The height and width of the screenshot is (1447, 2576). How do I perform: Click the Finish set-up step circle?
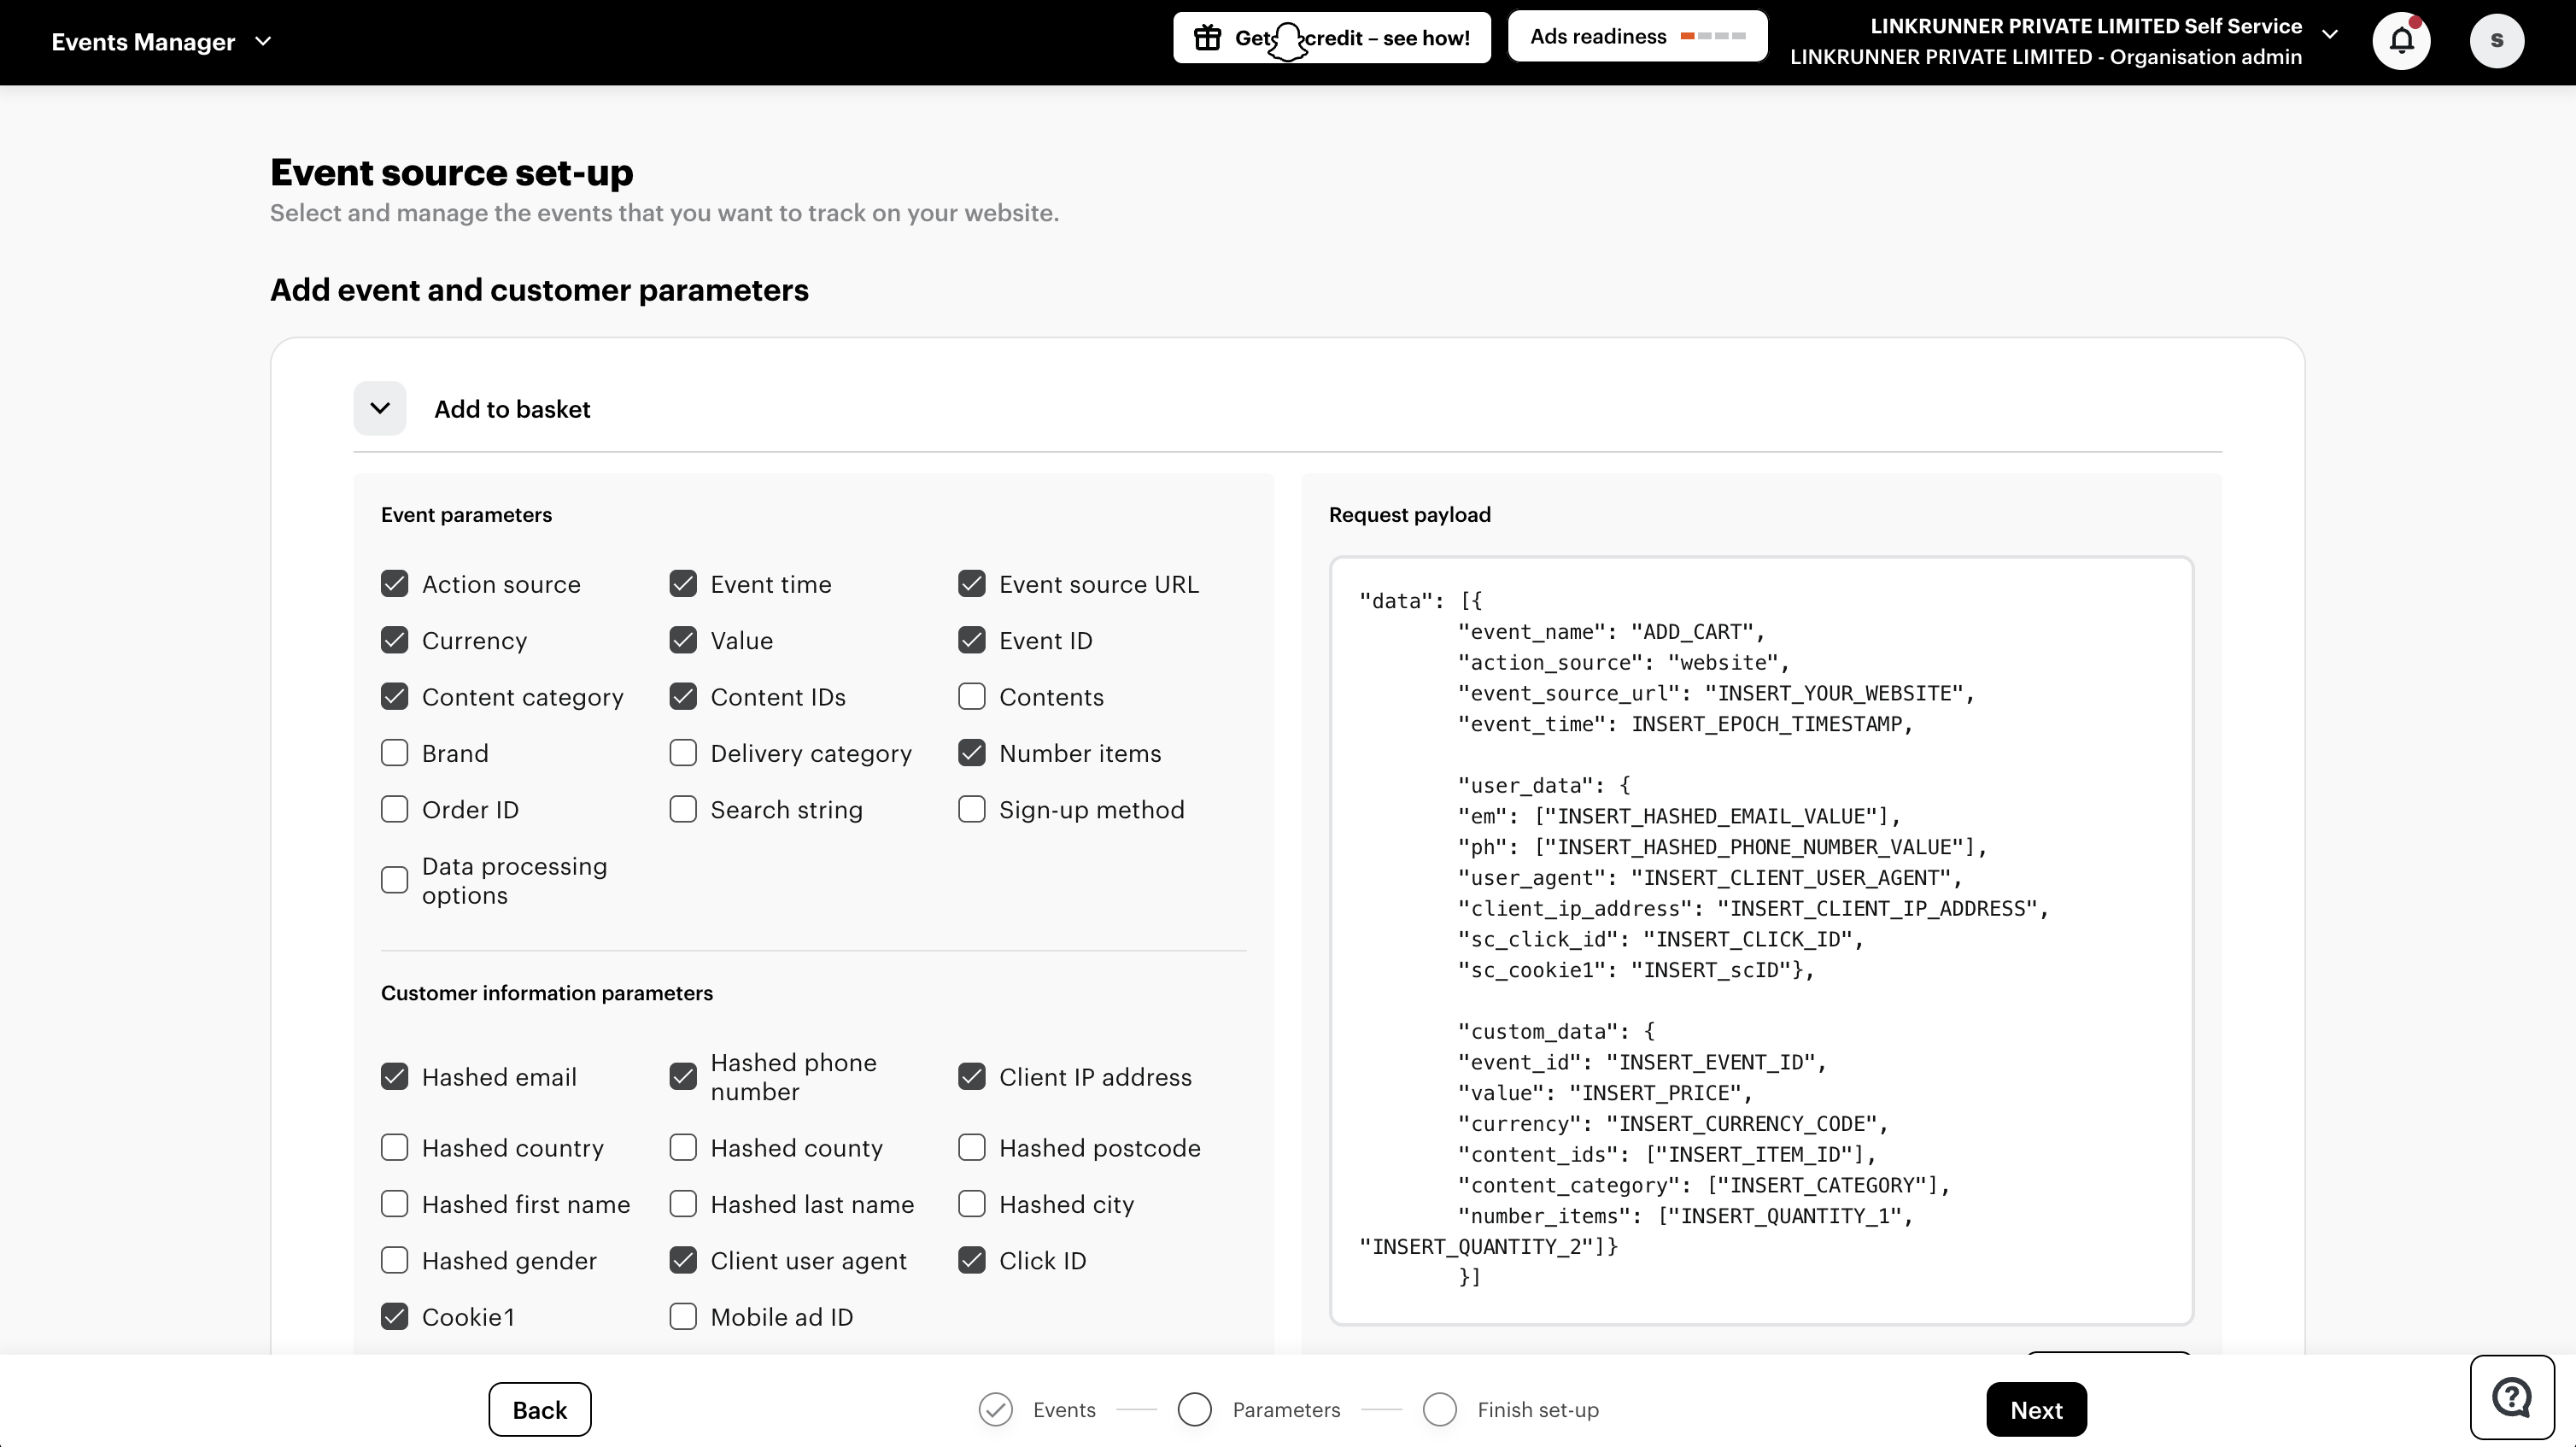pyautogui.click(x=1440, y=1409)
